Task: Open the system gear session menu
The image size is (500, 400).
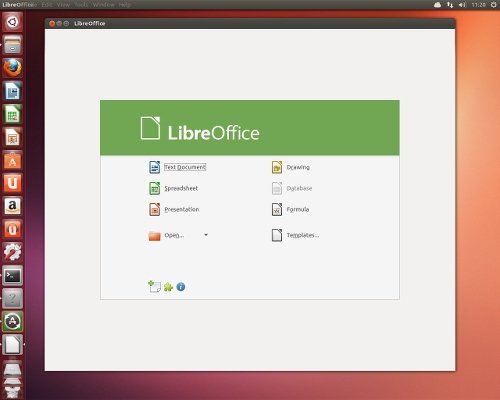Action: click(493, 5)
